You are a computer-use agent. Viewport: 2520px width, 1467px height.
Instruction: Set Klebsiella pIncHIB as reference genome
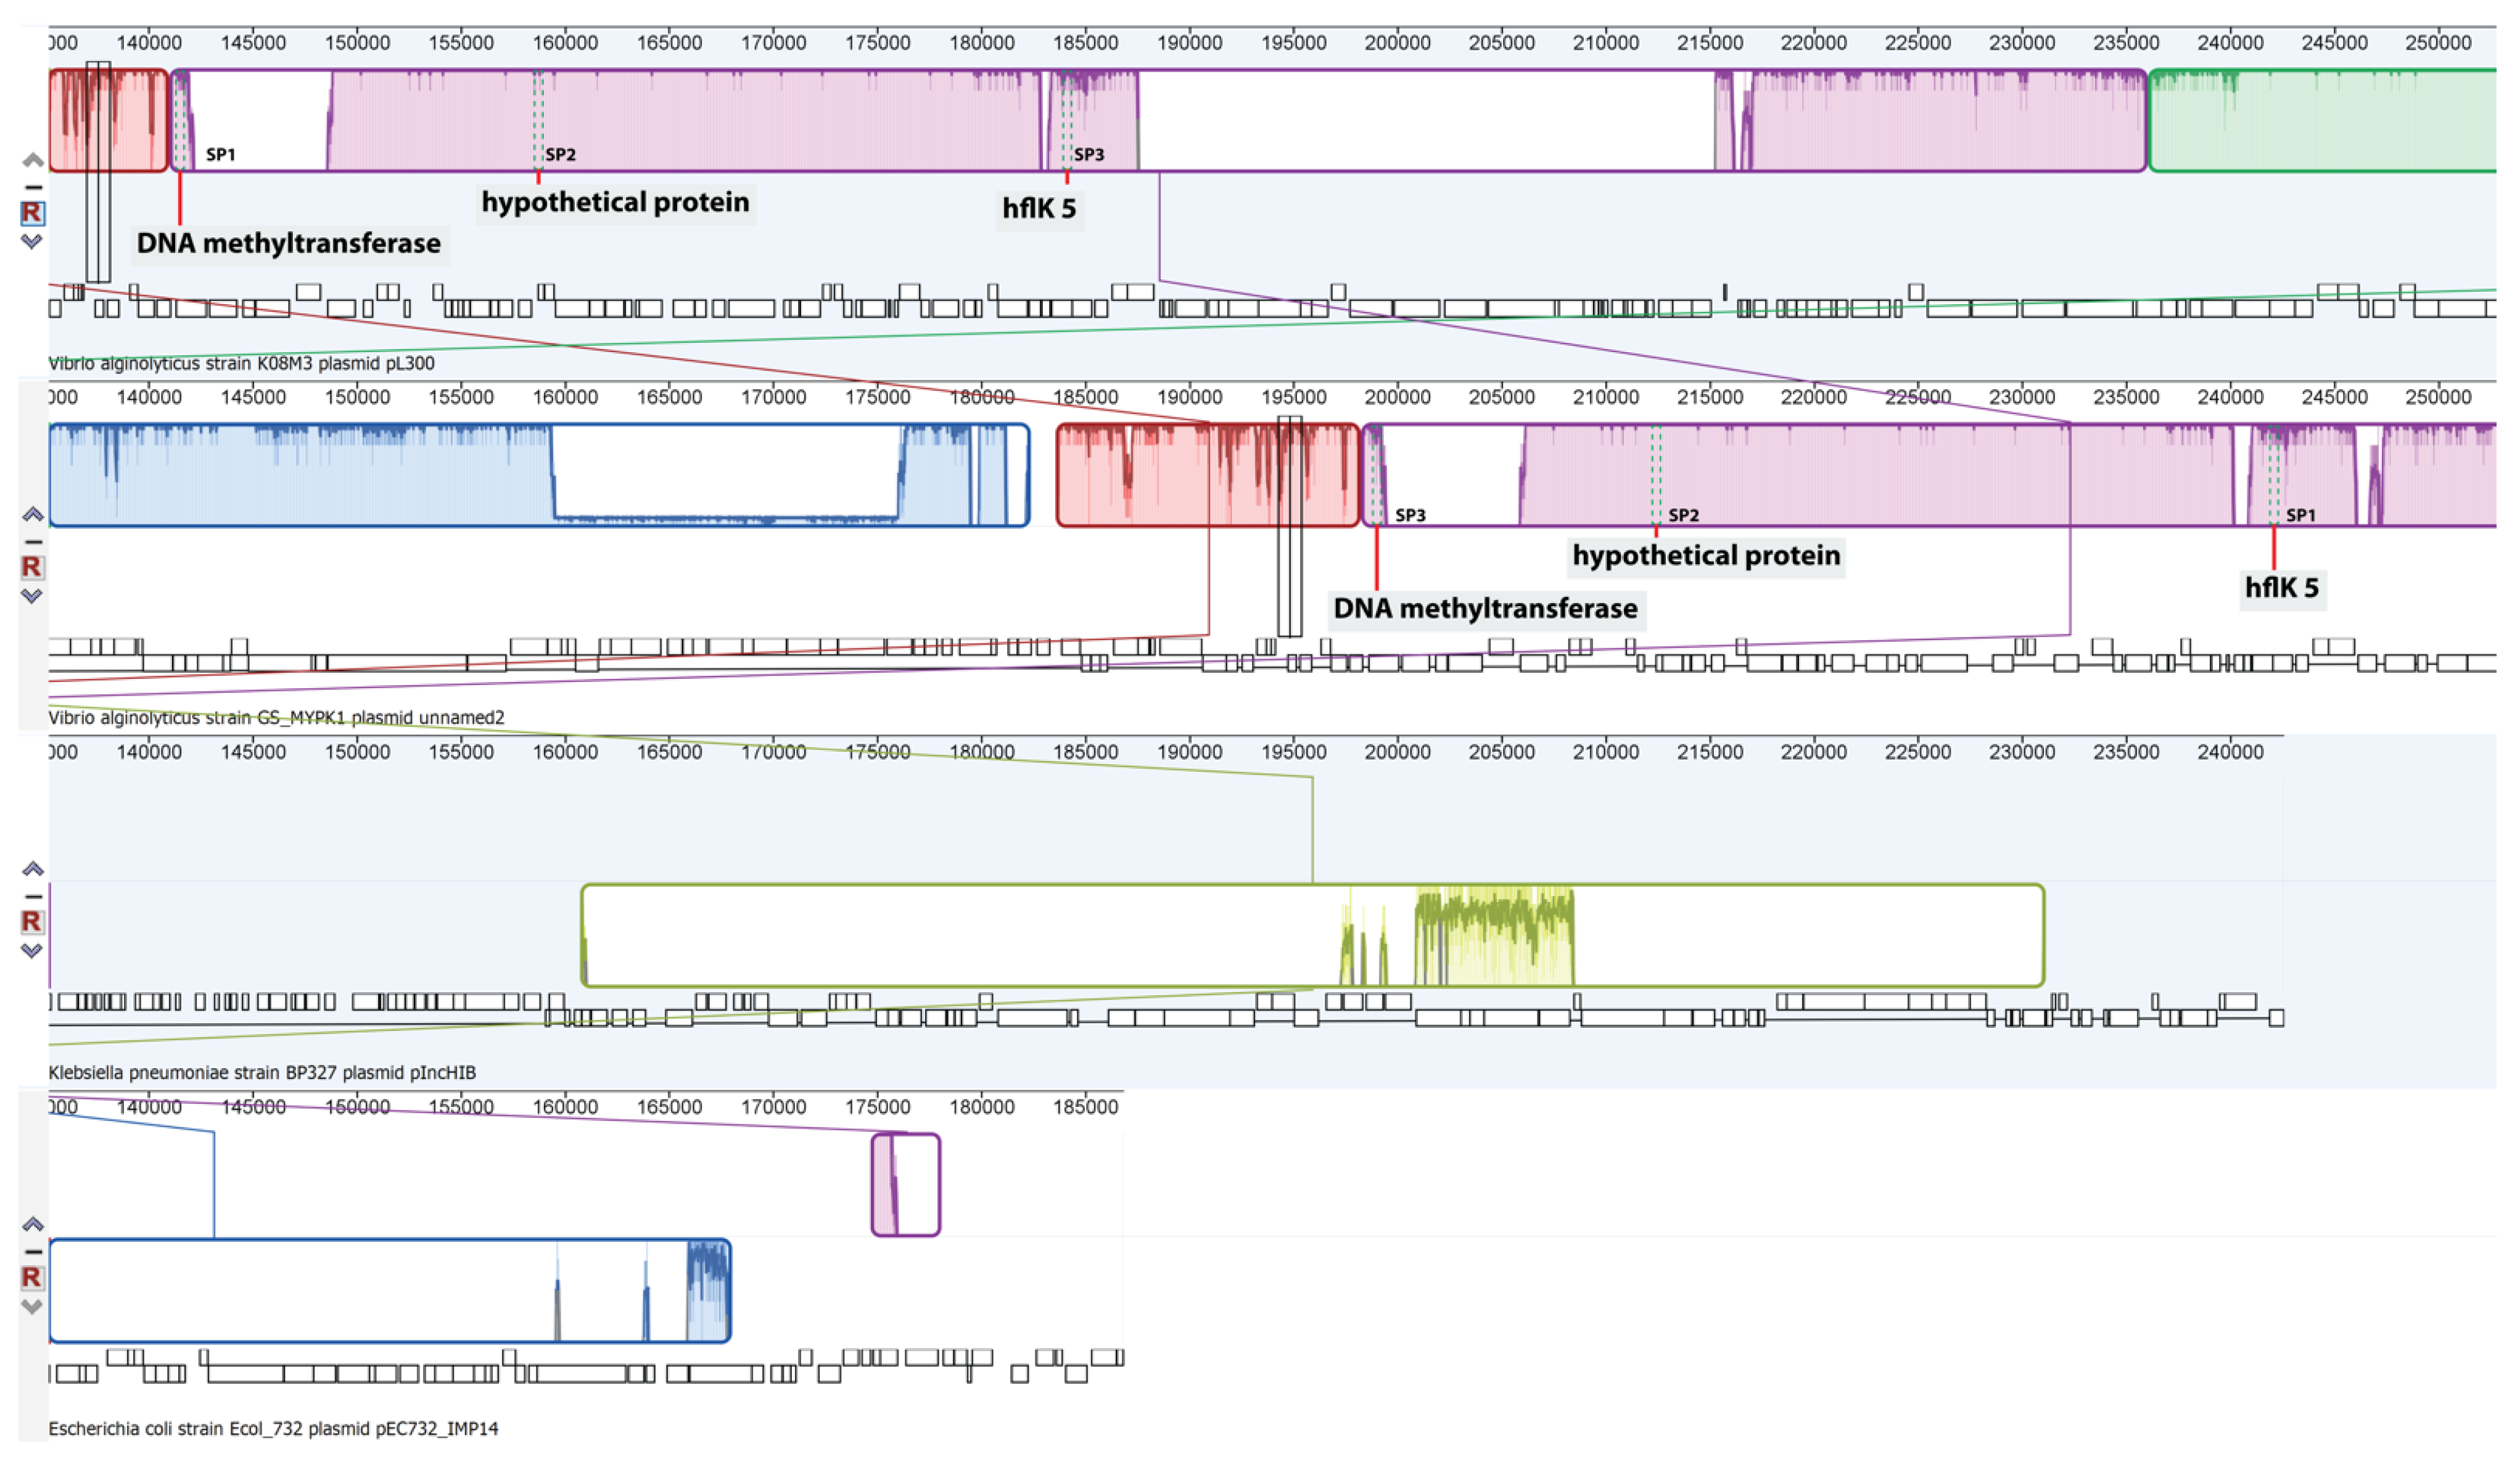(32, 922)
